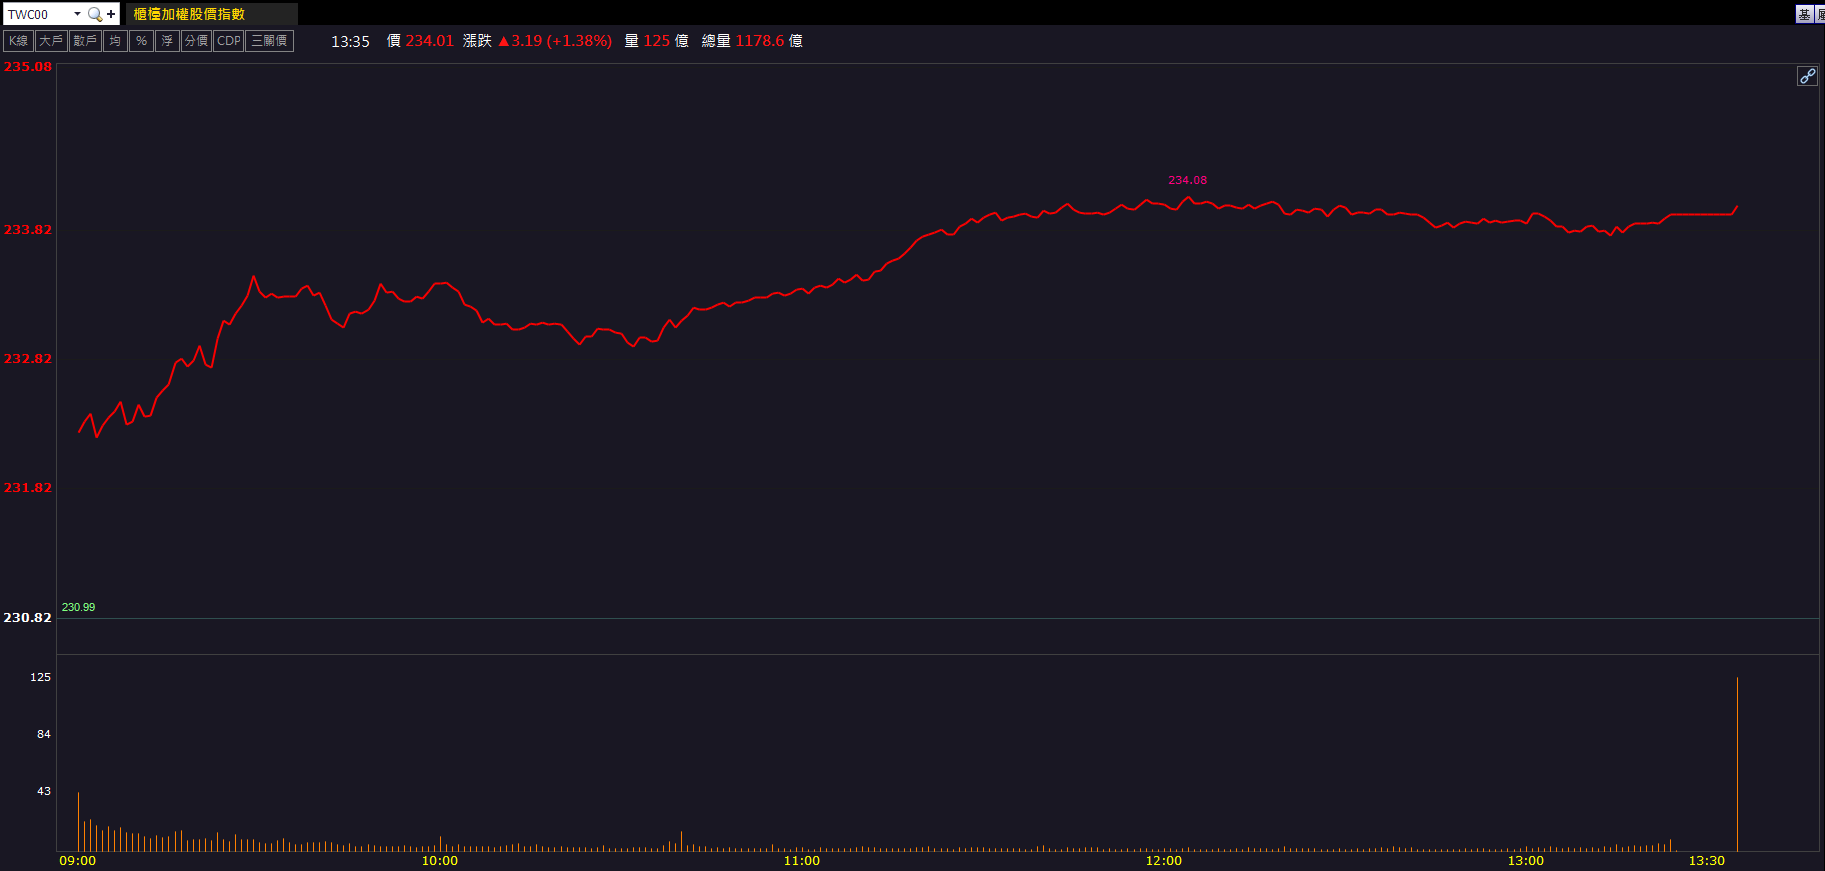
Task: Switch the axis to % mode
Action: coord(141,41)
